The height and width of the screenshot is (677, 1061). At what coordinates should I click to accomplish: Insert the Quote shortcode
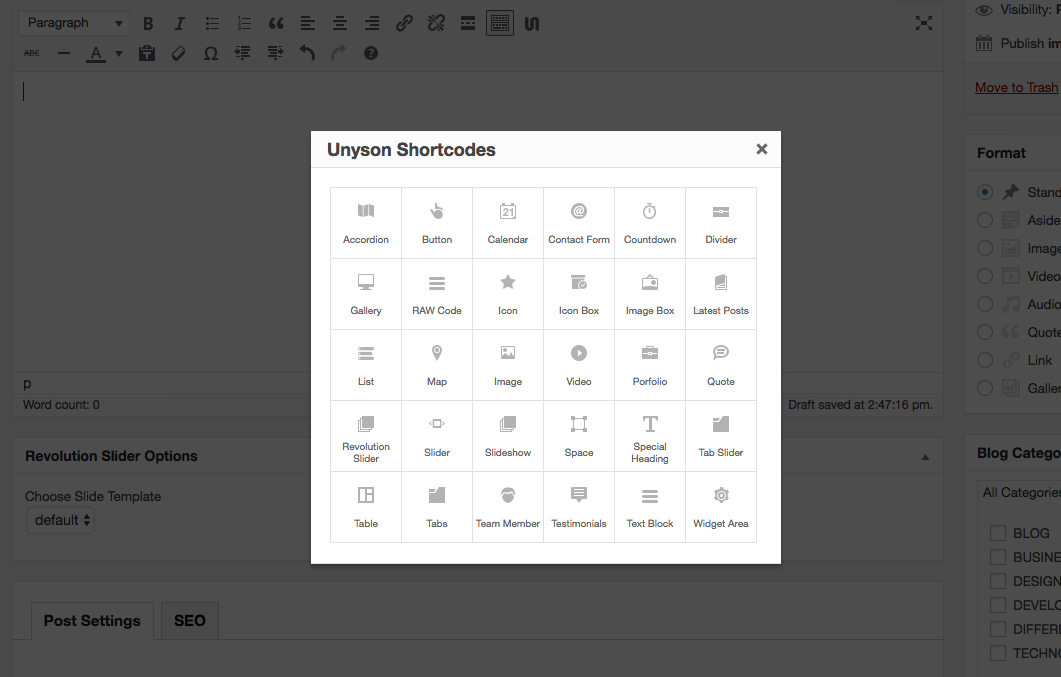coord(721,365)
